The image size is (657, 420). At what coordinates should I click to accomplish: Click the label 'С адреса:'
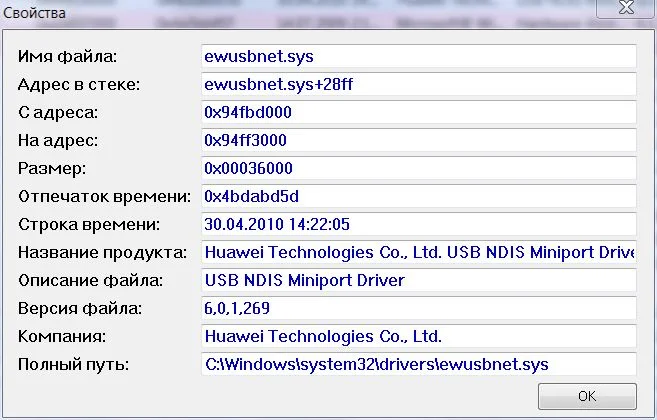(x=58, y=113)
